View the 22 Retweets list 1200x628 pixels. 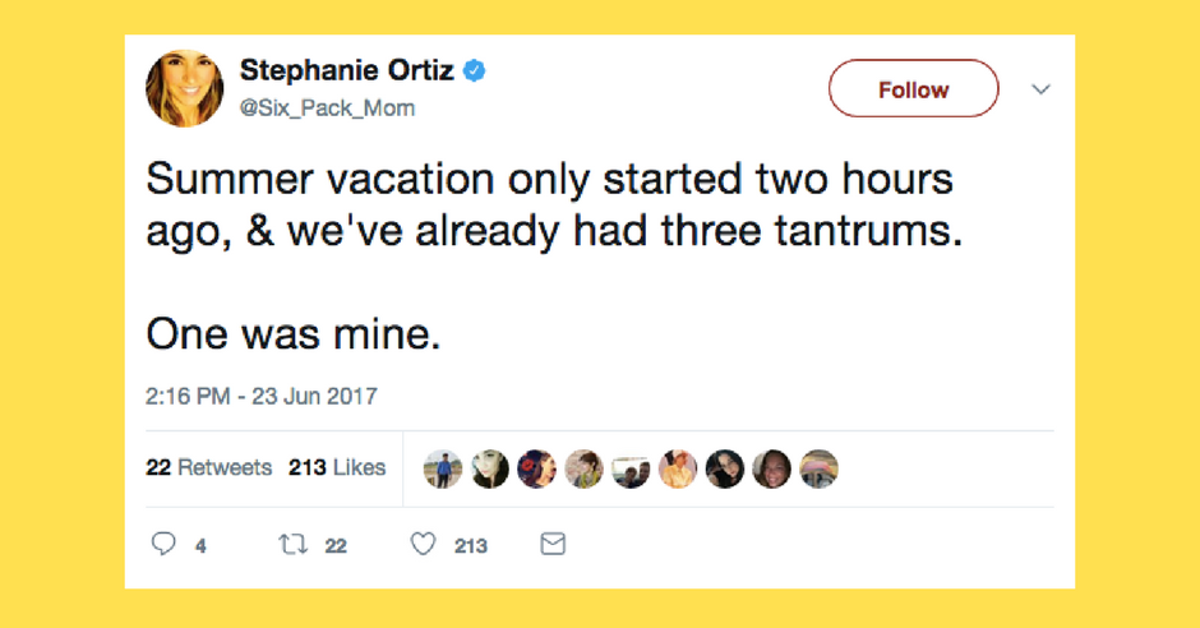pyautogui.click(x=209, y=467)
